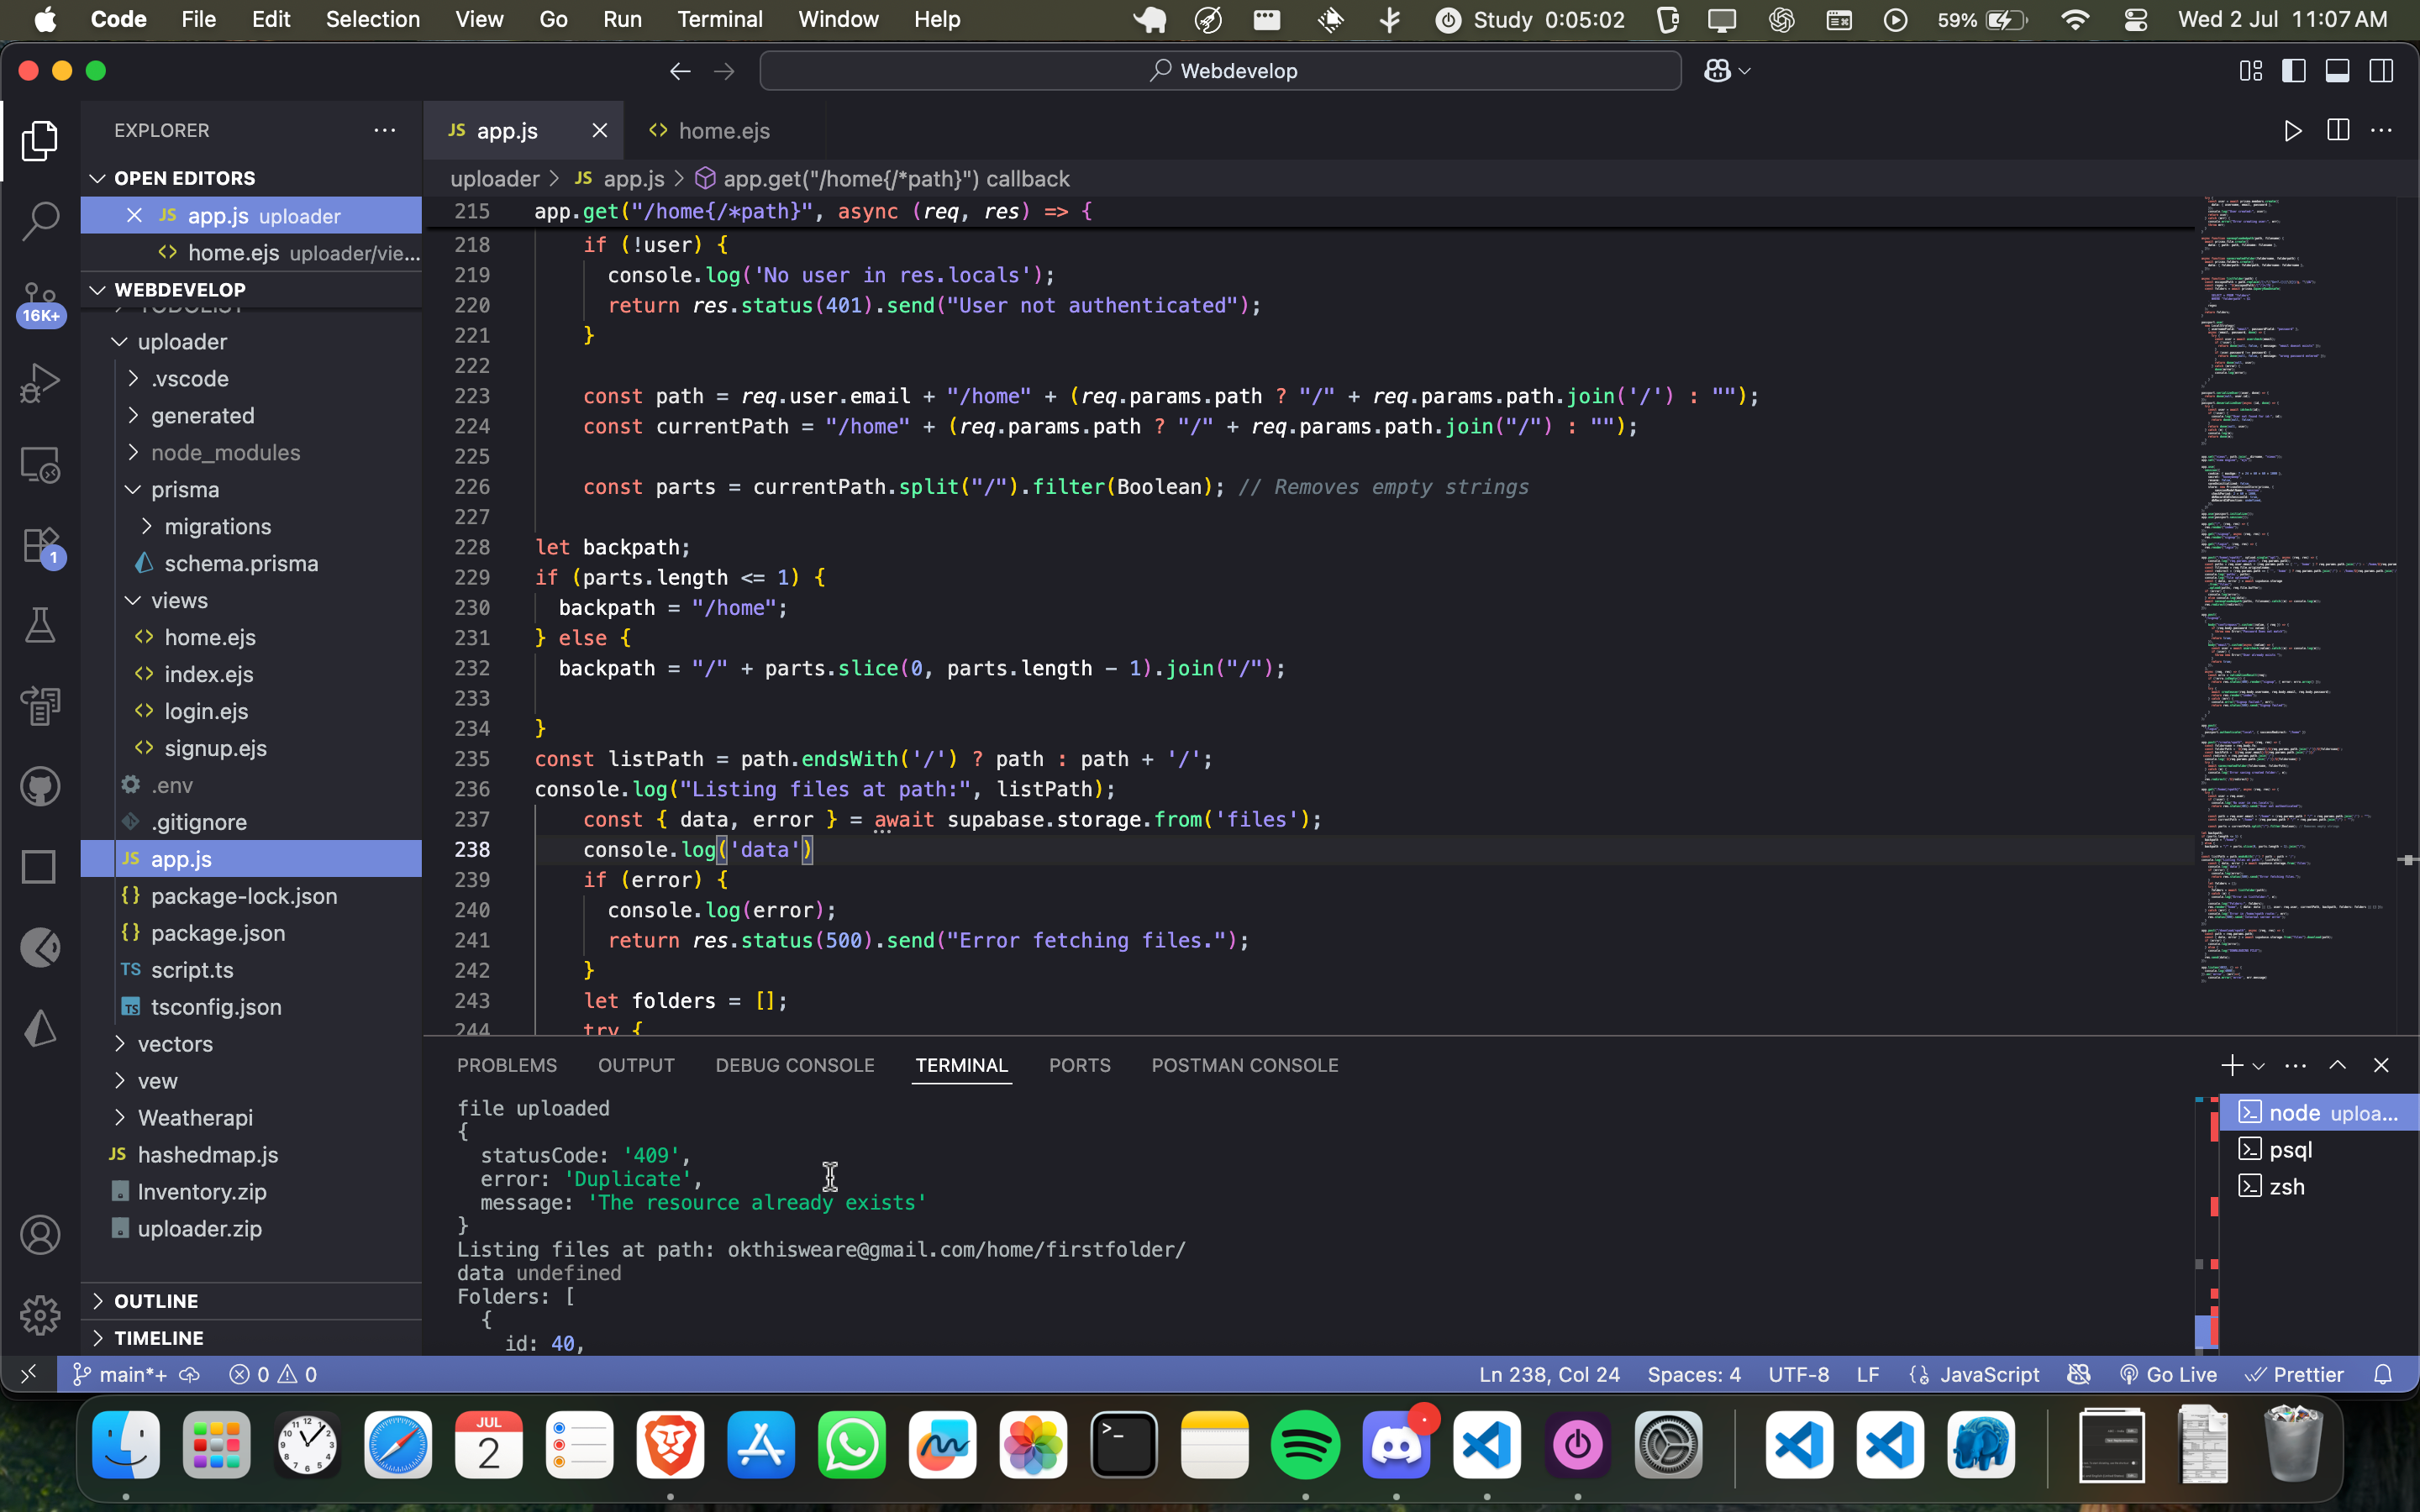Open the Accounts icon in activity bar
Image resolution: width=2420 pixels, height=1512 pixels.
click(x=40, y=1235)
